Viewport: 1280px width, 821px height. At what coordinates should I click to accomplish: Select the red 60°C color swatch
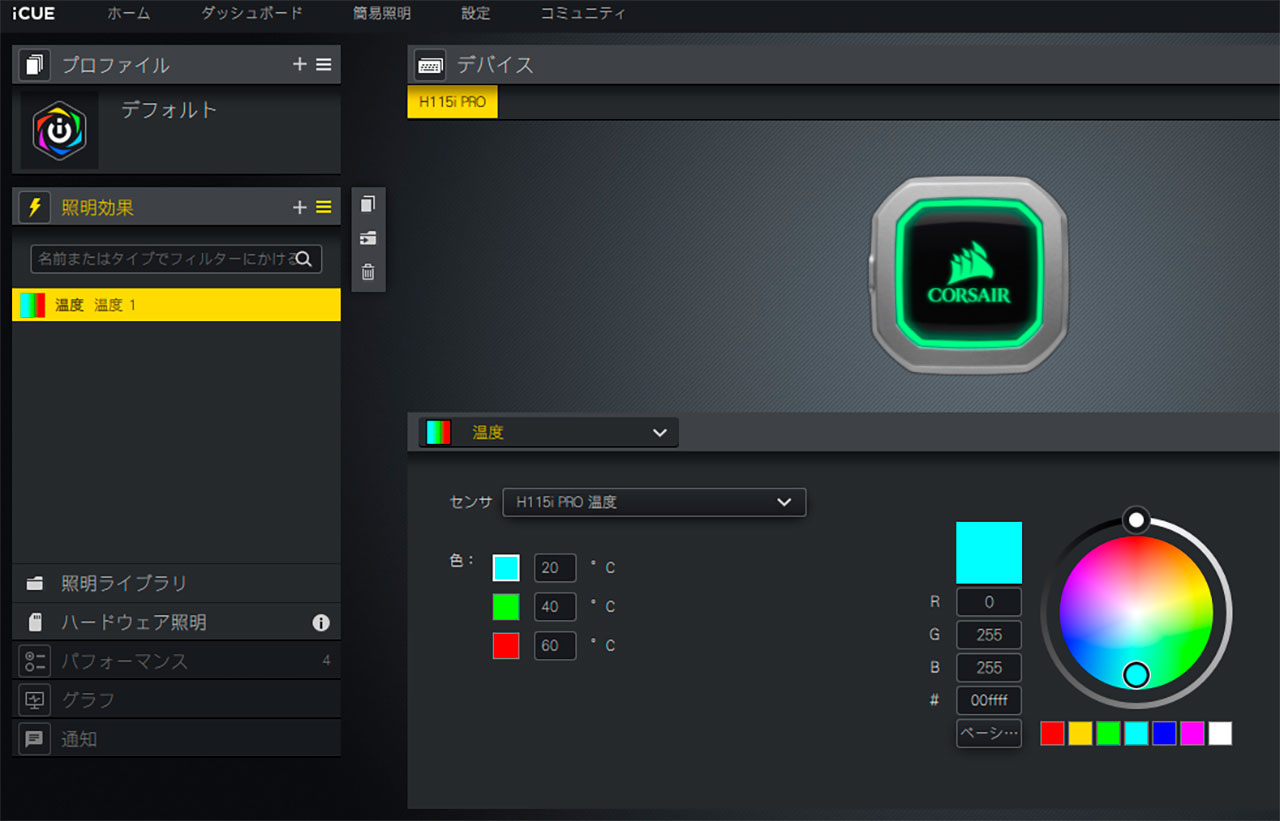(x=506, y=646)
